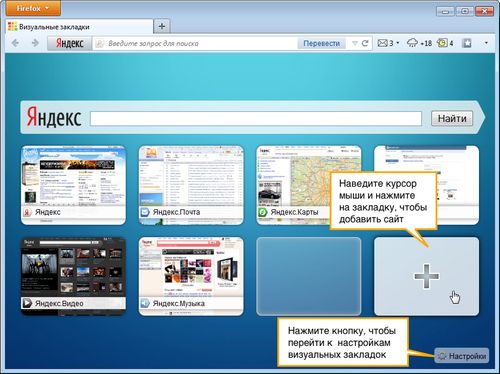Focus the Введите запрос для поиска field
This screenshot has width=500, height=374.
coord(195,43)
